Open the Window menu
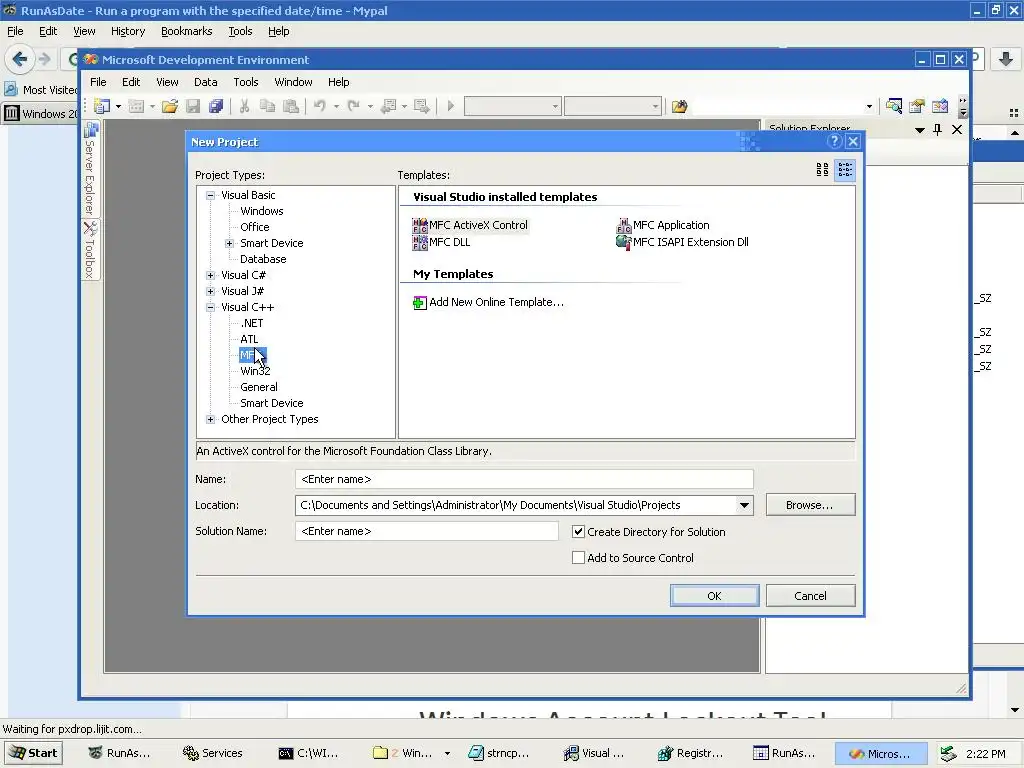Image resolution: width=1024 pixels, height=768 pixels. pos(293,82)
